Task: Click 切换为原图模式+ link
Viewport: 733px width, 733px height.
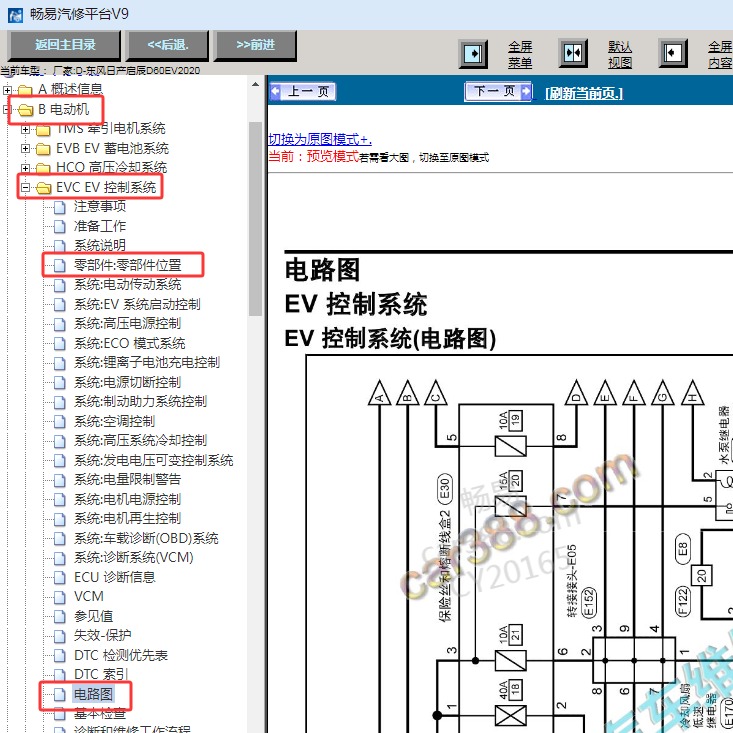Action: [320, 139]
